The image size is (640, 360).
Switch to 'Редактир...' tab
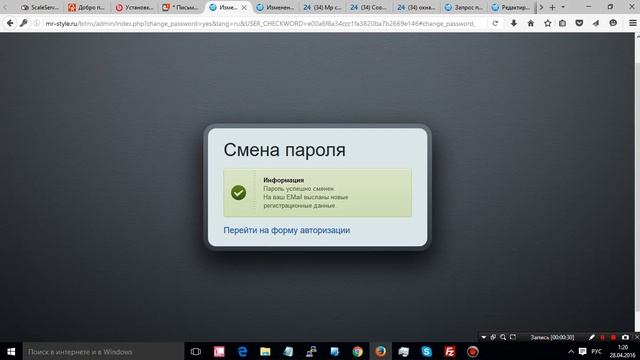[511, 7]
